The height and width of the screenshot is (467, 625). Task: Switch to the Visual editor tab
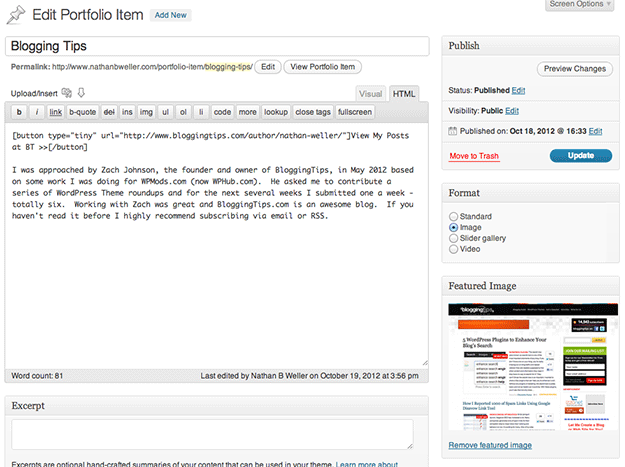click(x=370, y=93)
